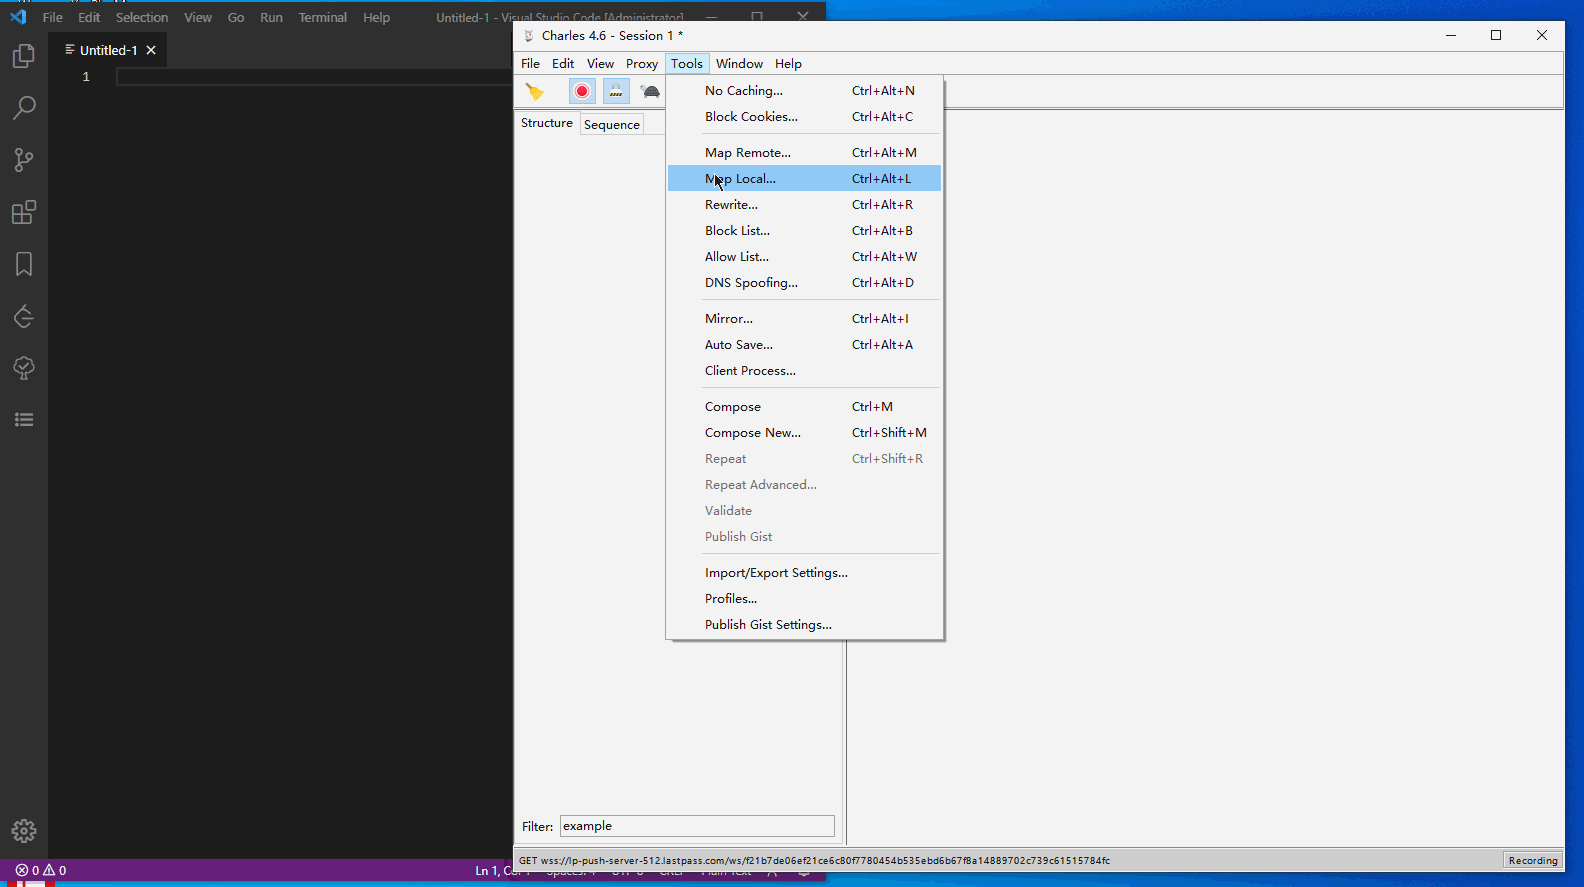Open the Charles Edit menu

pyautogui.click(x=563, y=64)
